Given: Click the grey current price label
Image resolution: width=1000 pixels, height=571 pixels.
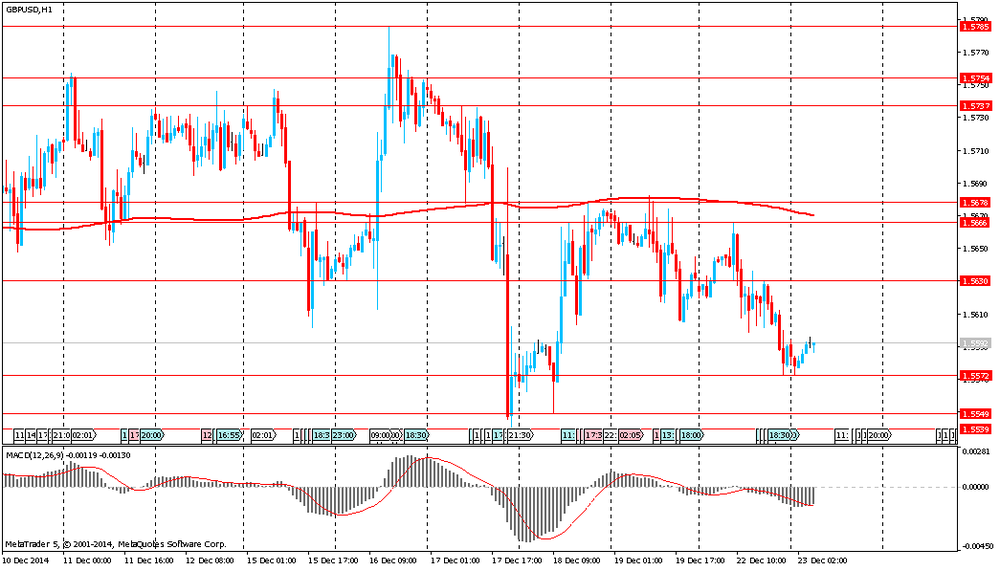Looking at the screenshot, I should click(x=975, y=343).
